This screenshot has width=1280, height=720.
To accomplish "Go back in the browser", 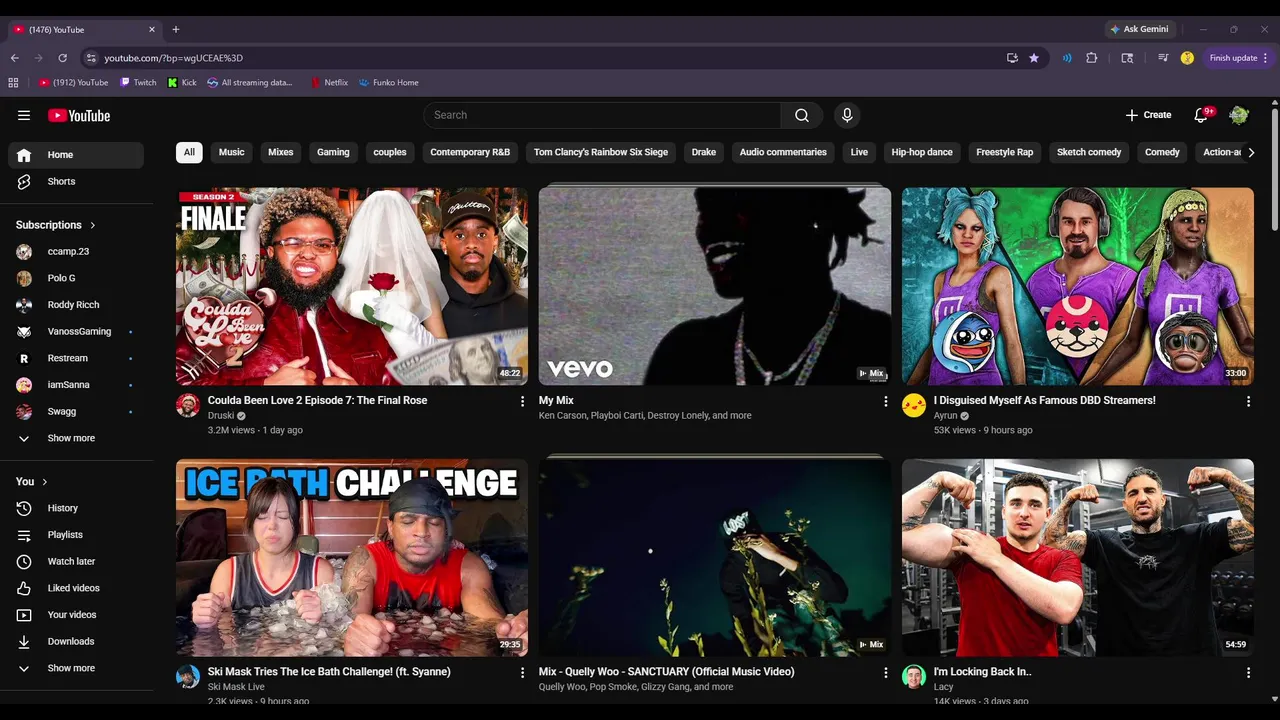I will click(x=15, y=58).
